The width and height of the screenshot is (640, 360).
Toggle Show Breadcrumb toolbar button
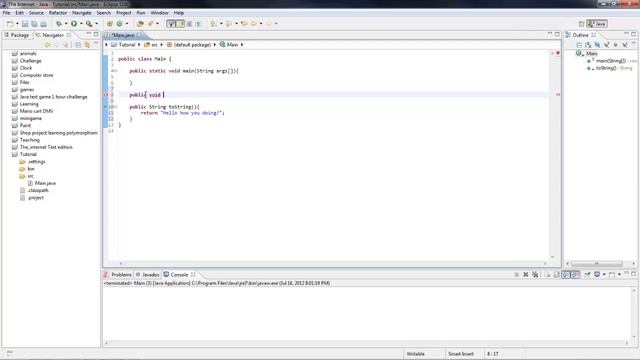coord(171,24)
